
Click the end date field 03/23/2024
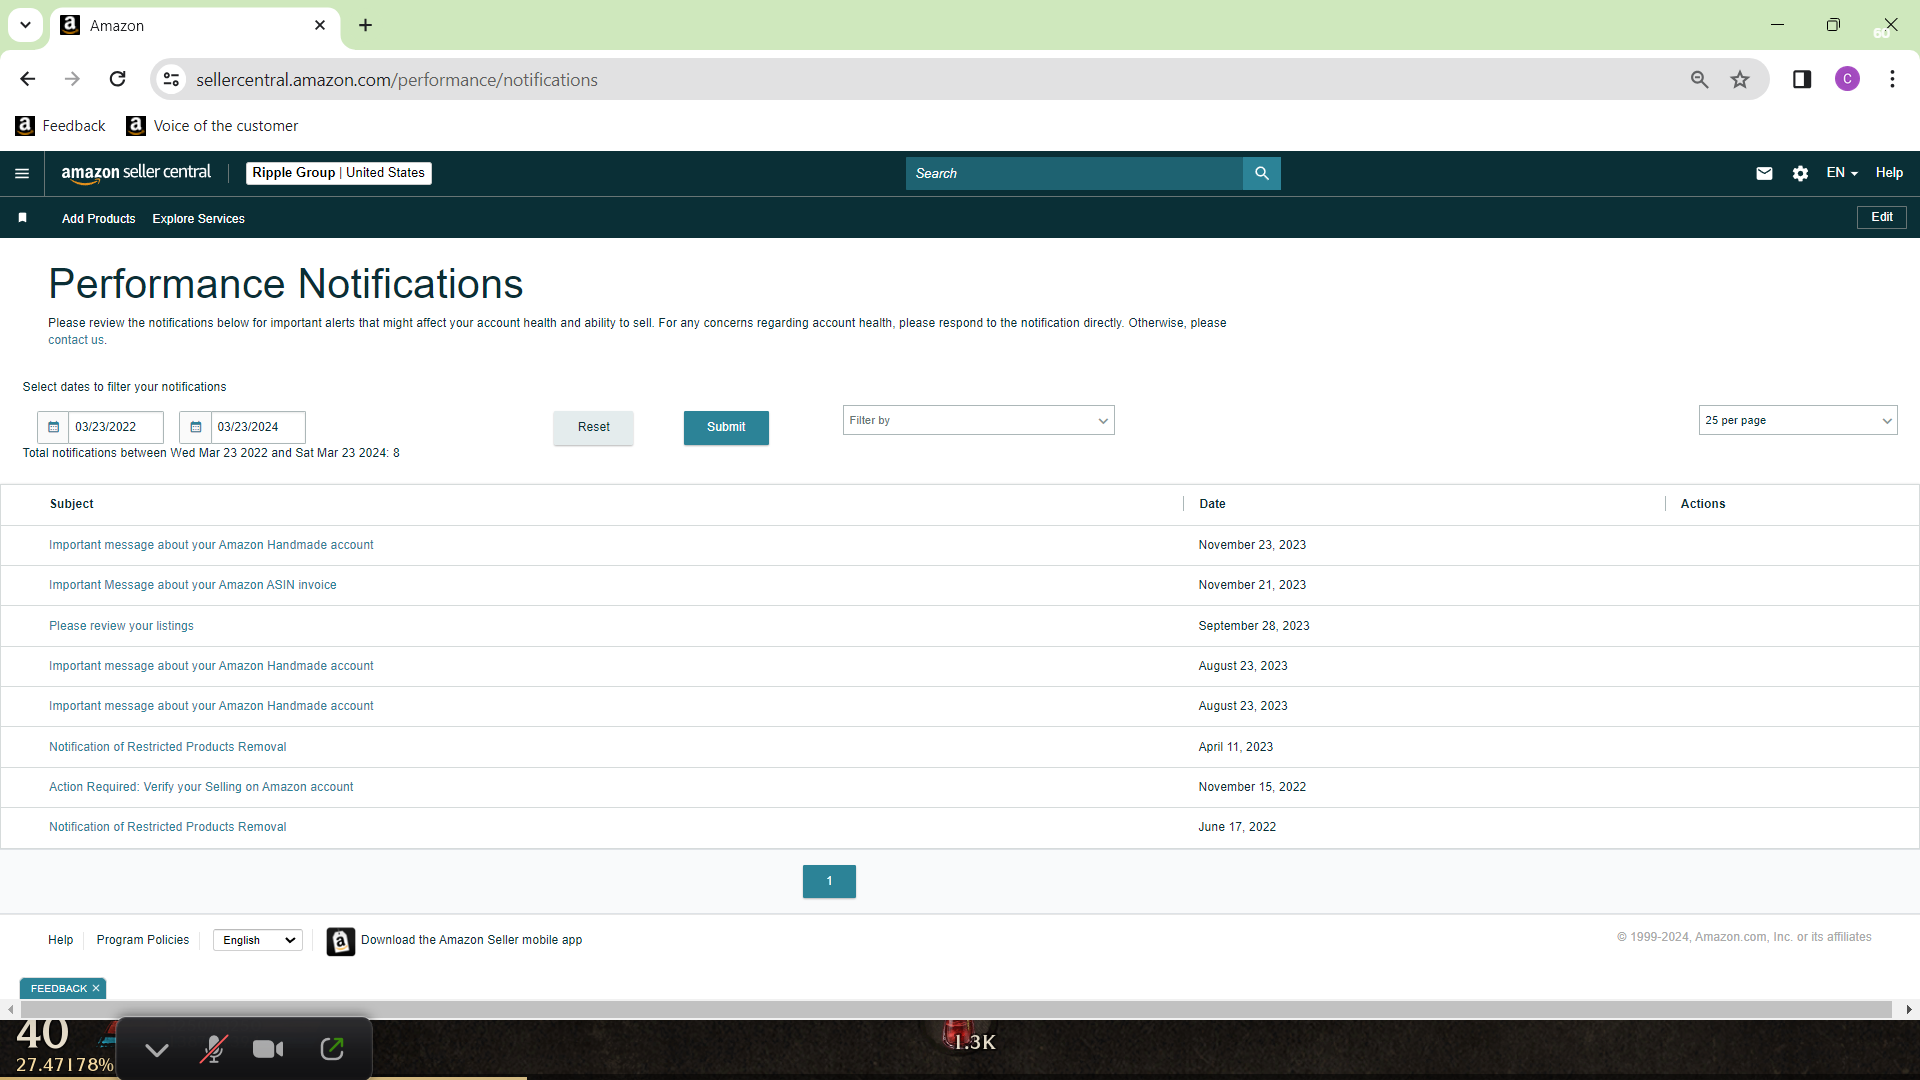(258, 427)
